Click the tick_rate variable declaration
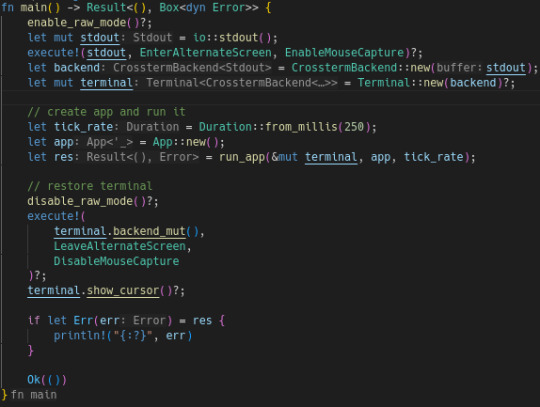 [83, 127]
